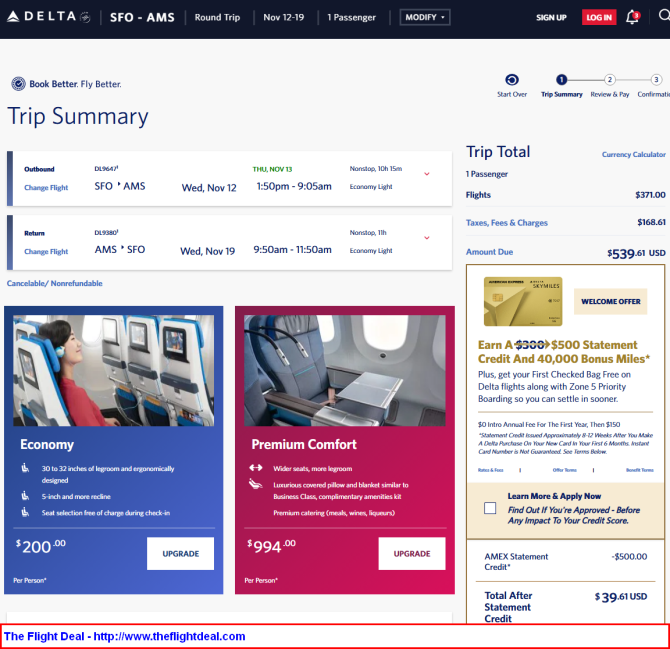The image size is (670, 649).
Task: Click Change Flight for Outbound
Action: tap(46, 188)
